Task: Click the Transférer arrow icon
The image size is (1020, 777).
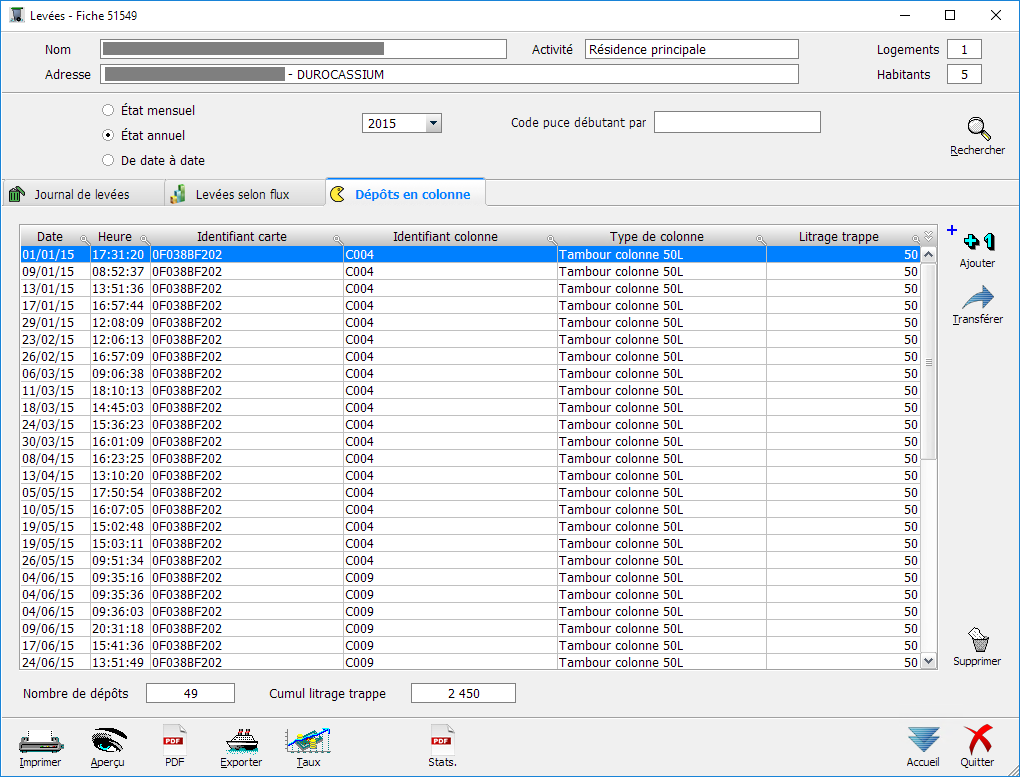Action: (x=977, y=300)
